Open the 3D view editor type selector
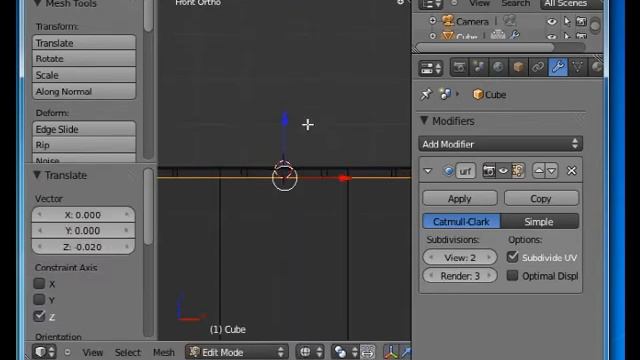The width and height of the screenshot is (640, 360). [44, 352]
